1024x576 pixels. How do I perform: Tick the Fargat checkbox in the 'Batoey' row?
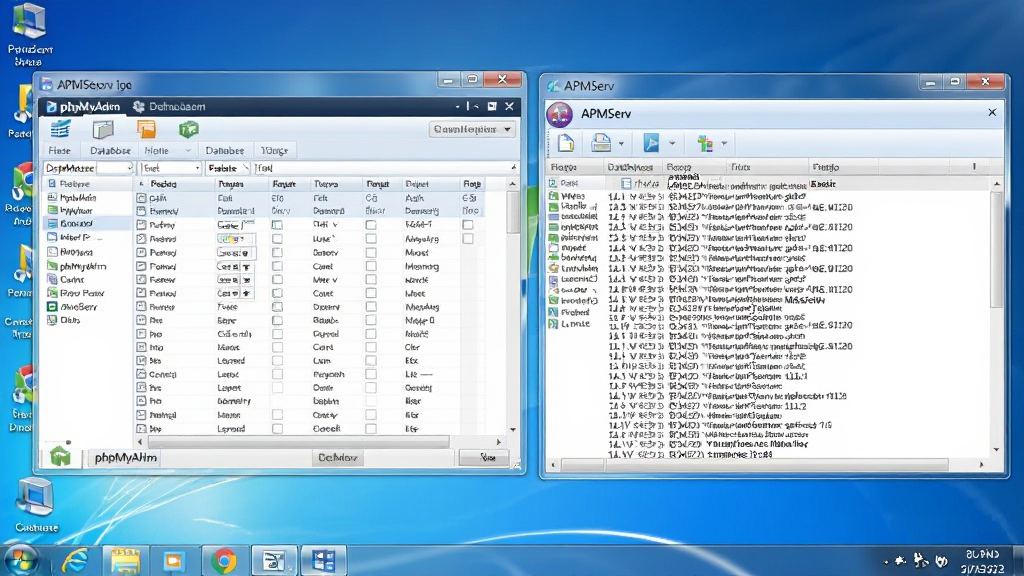point(278,253)
